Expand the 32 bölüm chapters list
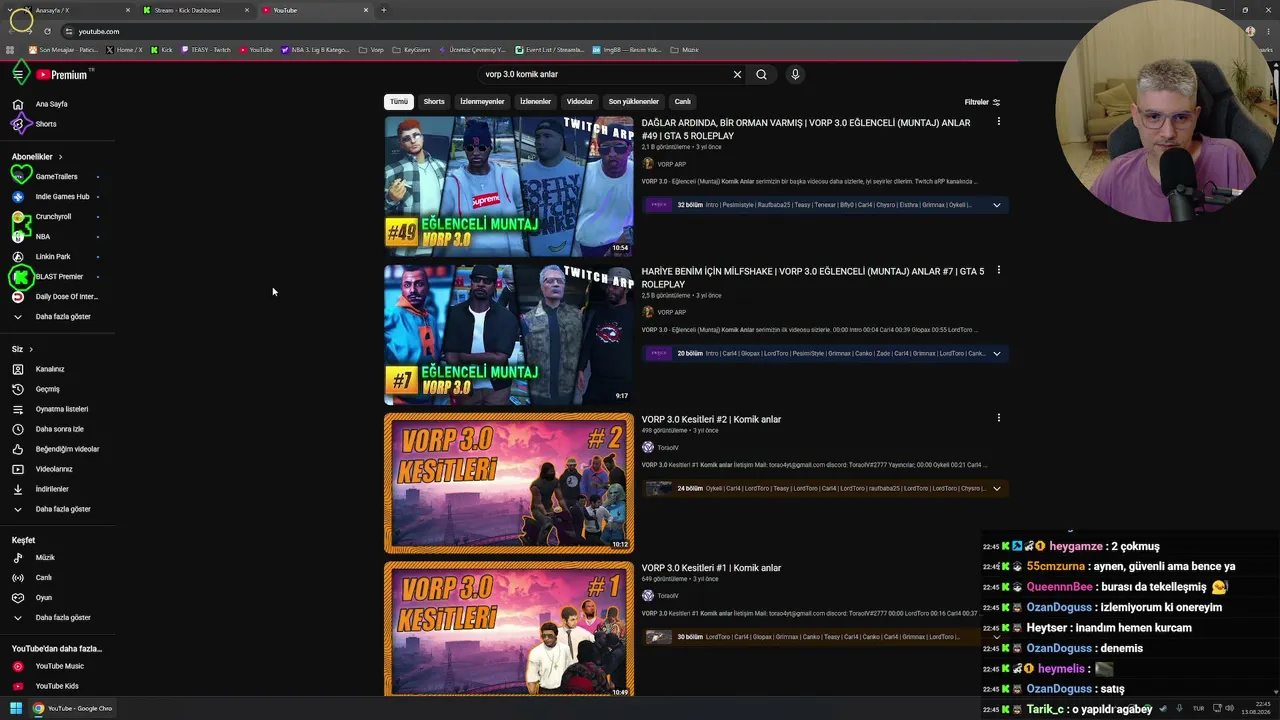The width and height of the screenshot is (1280, 720). pyautogui.click(x=996, y=205)
